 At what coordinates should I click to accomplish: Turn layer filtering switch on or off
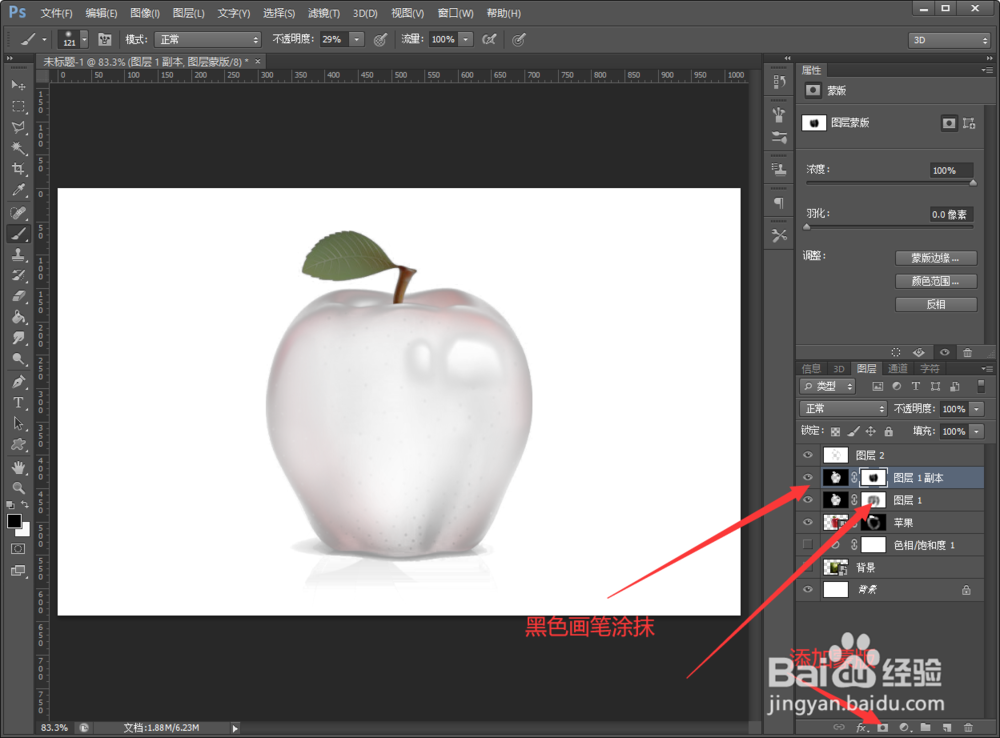tap(981, 386)
